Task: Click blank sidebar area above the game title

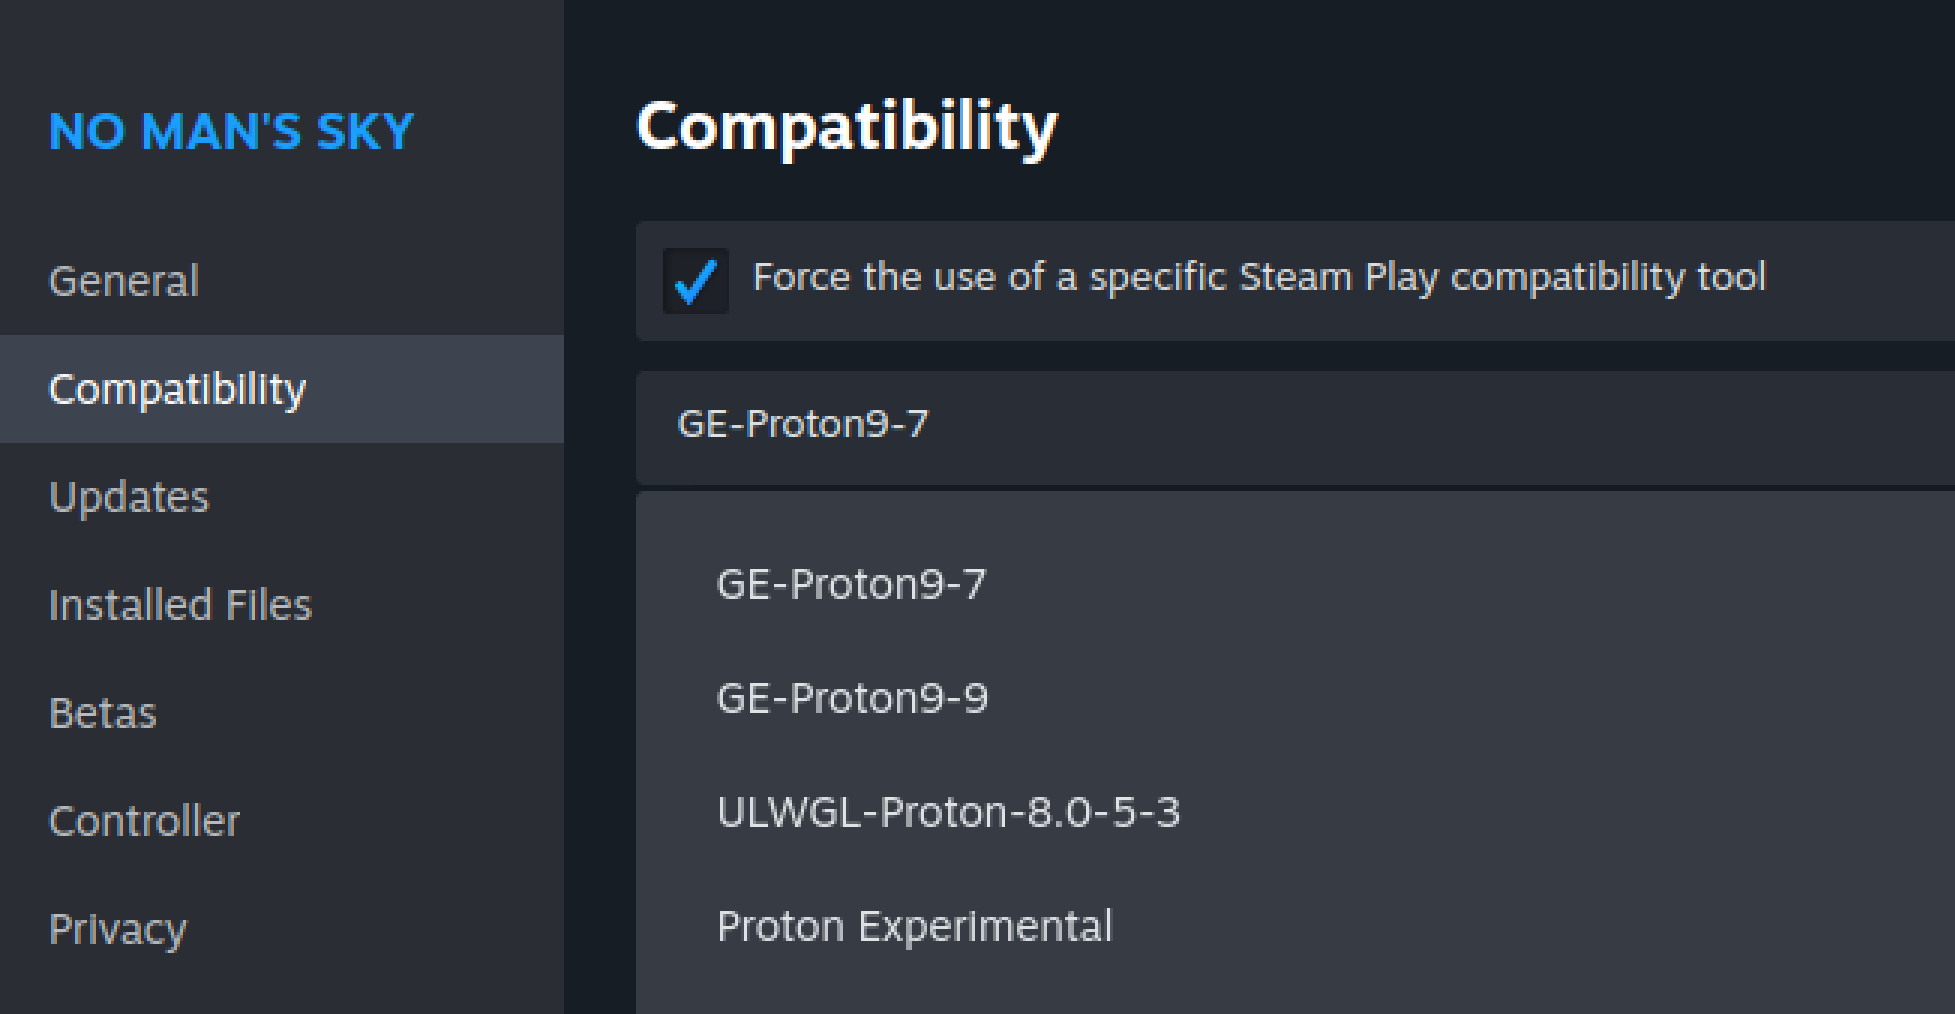Action: 280,45
